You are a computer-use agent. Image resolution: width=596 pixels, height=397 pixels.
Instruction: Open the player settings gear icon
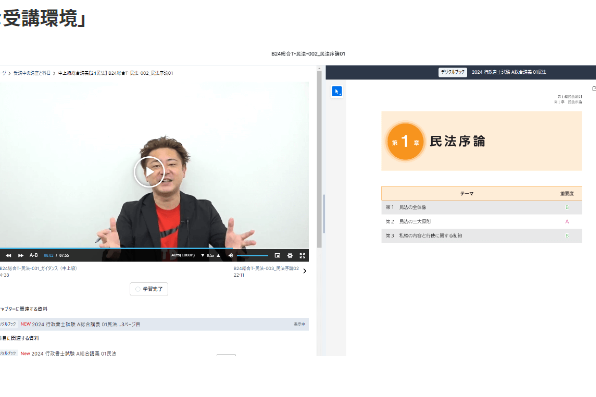tap(290, 256)
